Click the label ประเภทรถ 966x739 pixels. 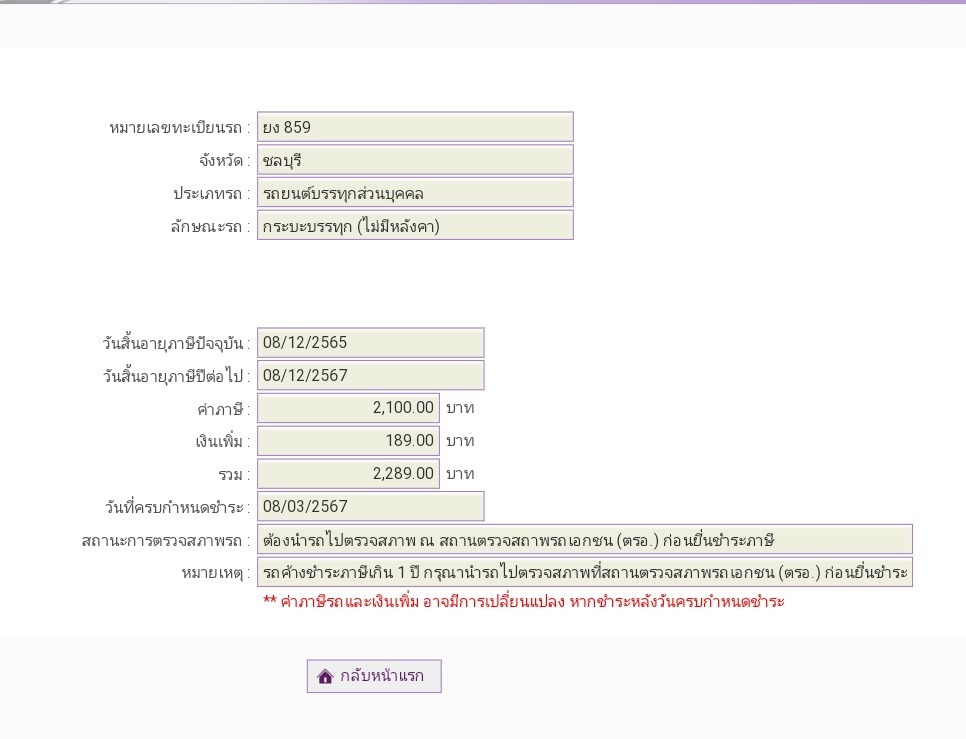(211, 194)
